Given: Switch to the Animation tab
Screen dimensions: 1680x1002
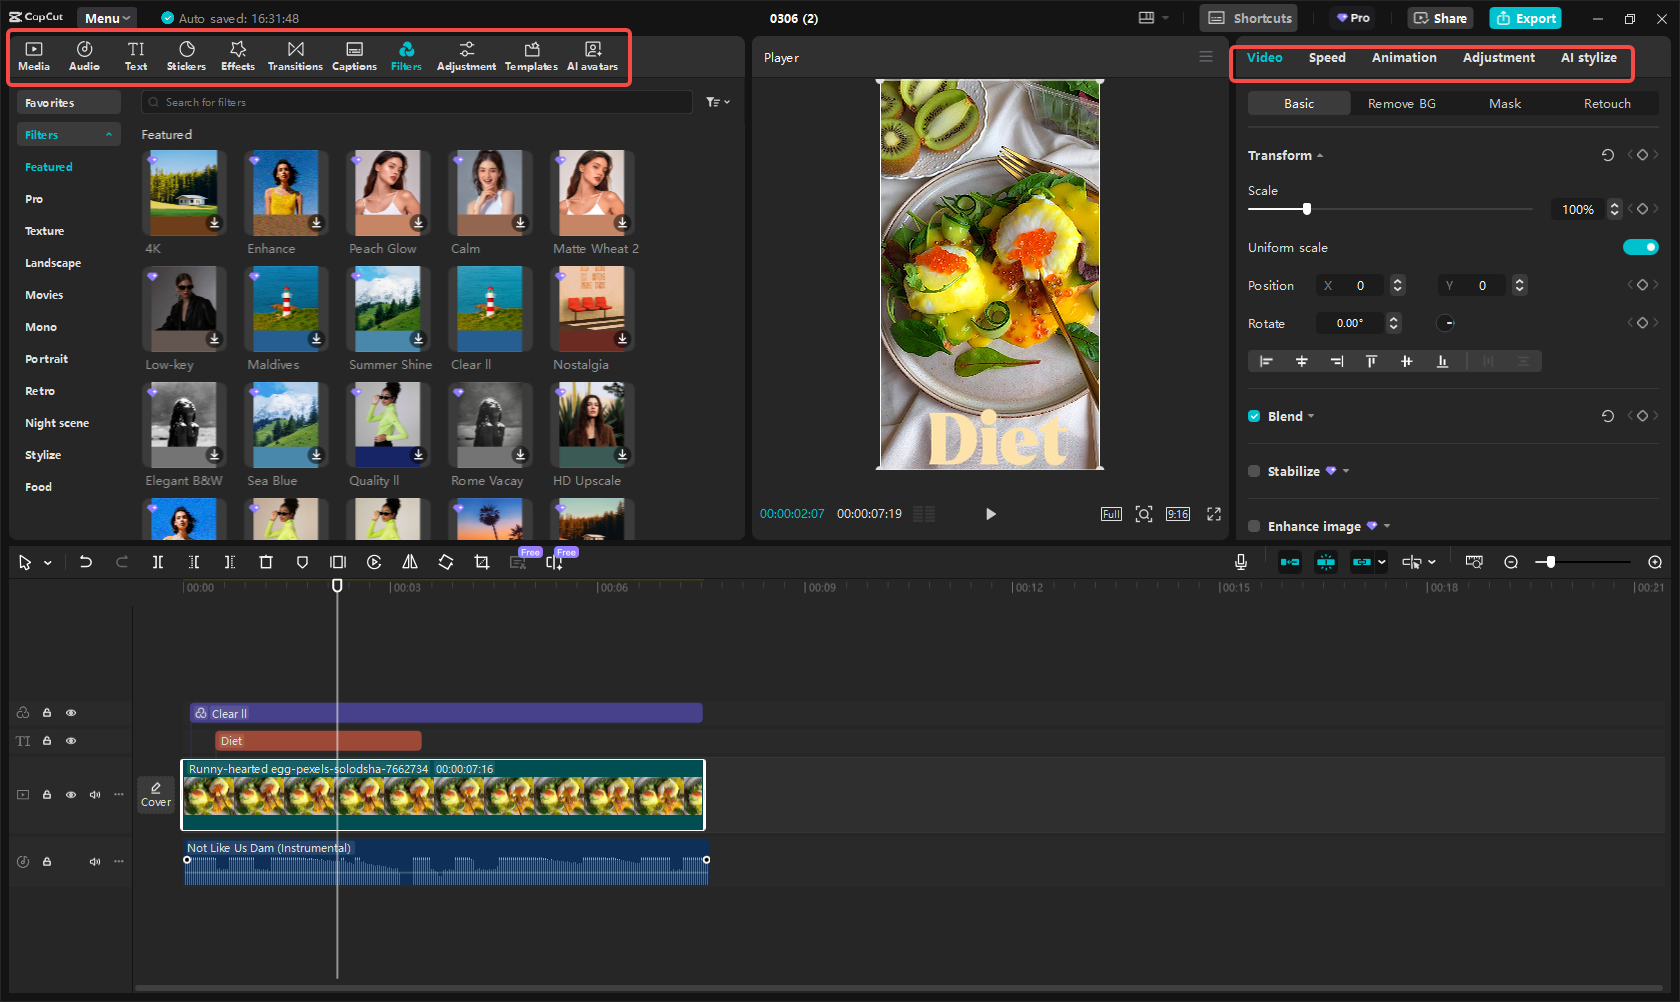Looking at the screenshot, I should 1403,58.
